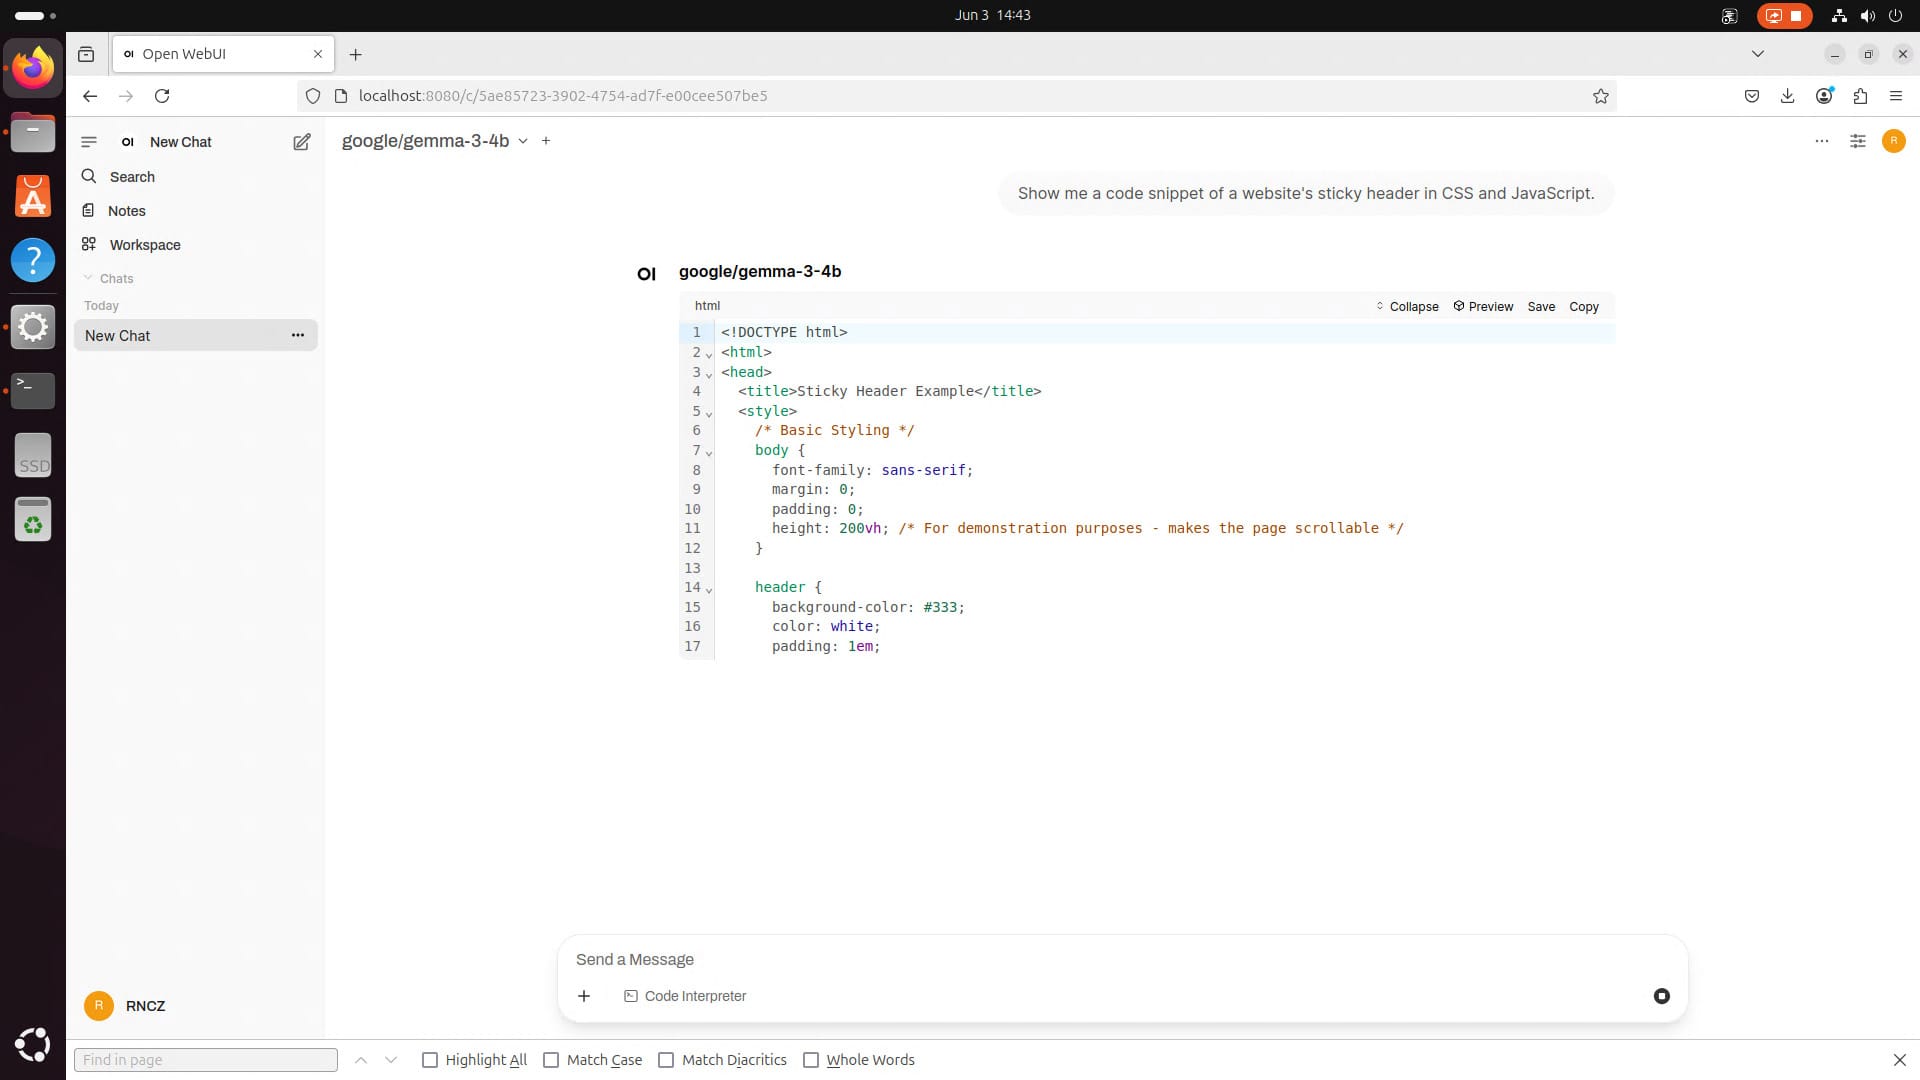Click the Find in page field
Image resolution: width=1920 pixels, height=1080 pixels.
coord(206,1060)
